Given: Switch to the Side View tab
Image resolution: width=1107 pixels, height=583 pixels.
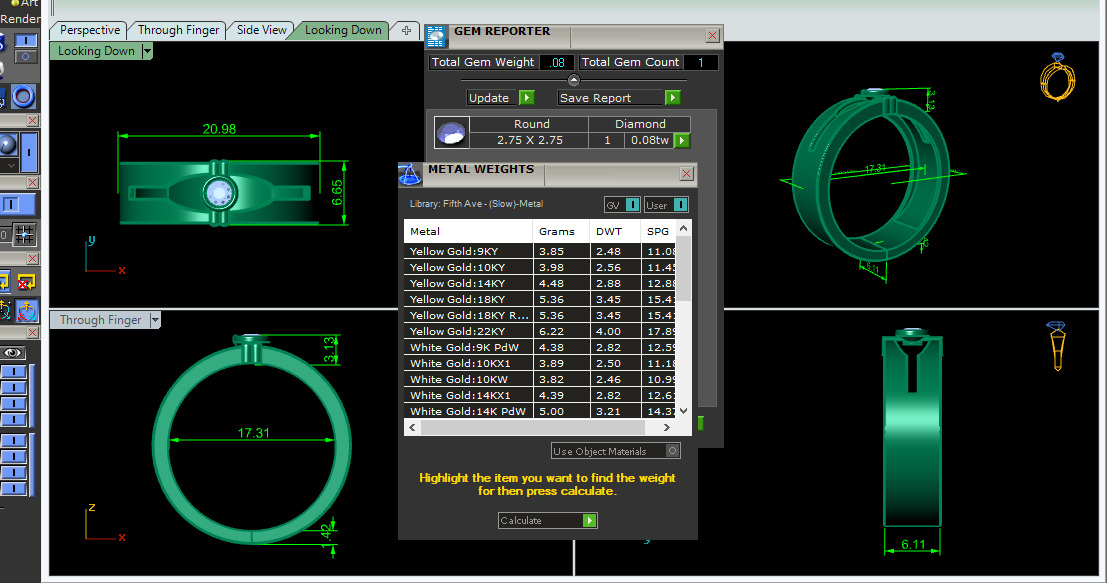Looking at the screenshot, I should click(x=261, y=30).
